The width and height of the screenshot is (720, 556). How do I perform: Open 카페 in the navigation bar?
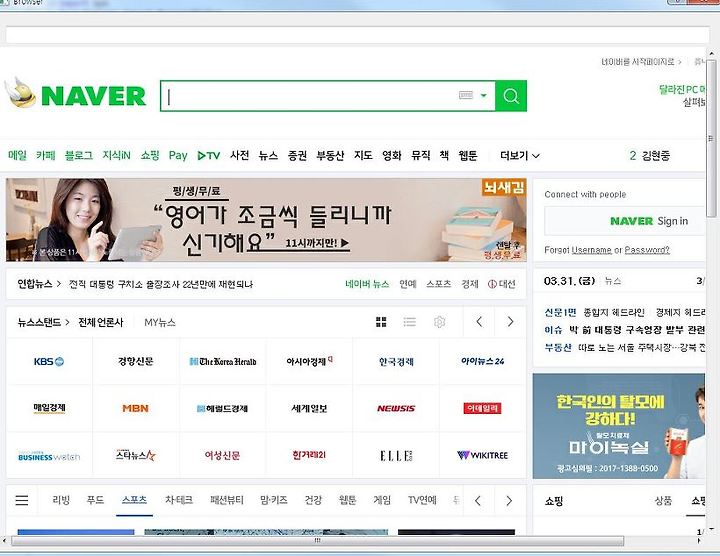click(x=46, y=156)
